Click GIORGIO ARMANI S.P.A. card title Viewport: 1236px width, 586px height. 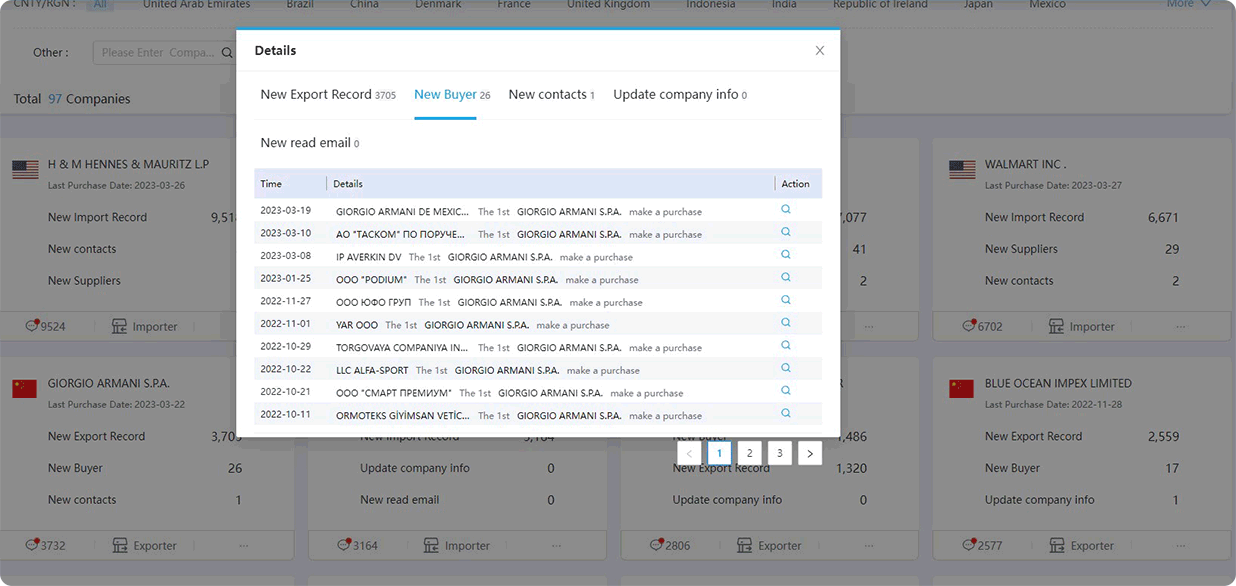109,383
